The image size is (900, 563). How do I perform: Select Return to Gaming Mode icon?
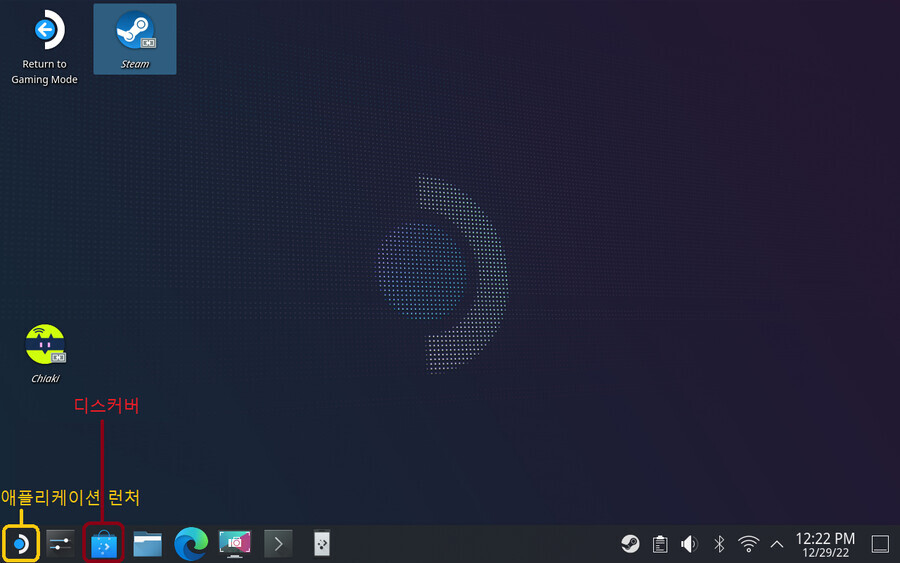pyautogui.click(x=44, y=47)
